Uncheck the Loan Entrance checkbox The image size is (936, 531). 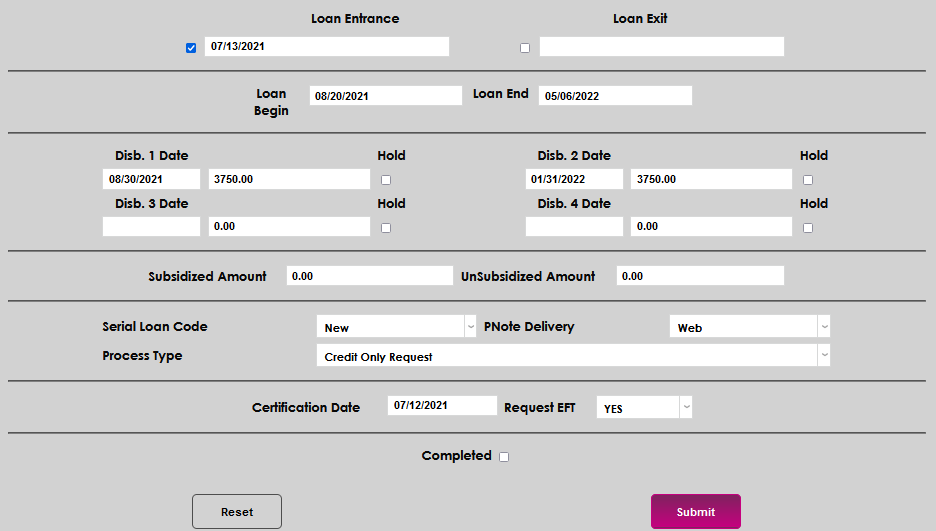point(191,48)
